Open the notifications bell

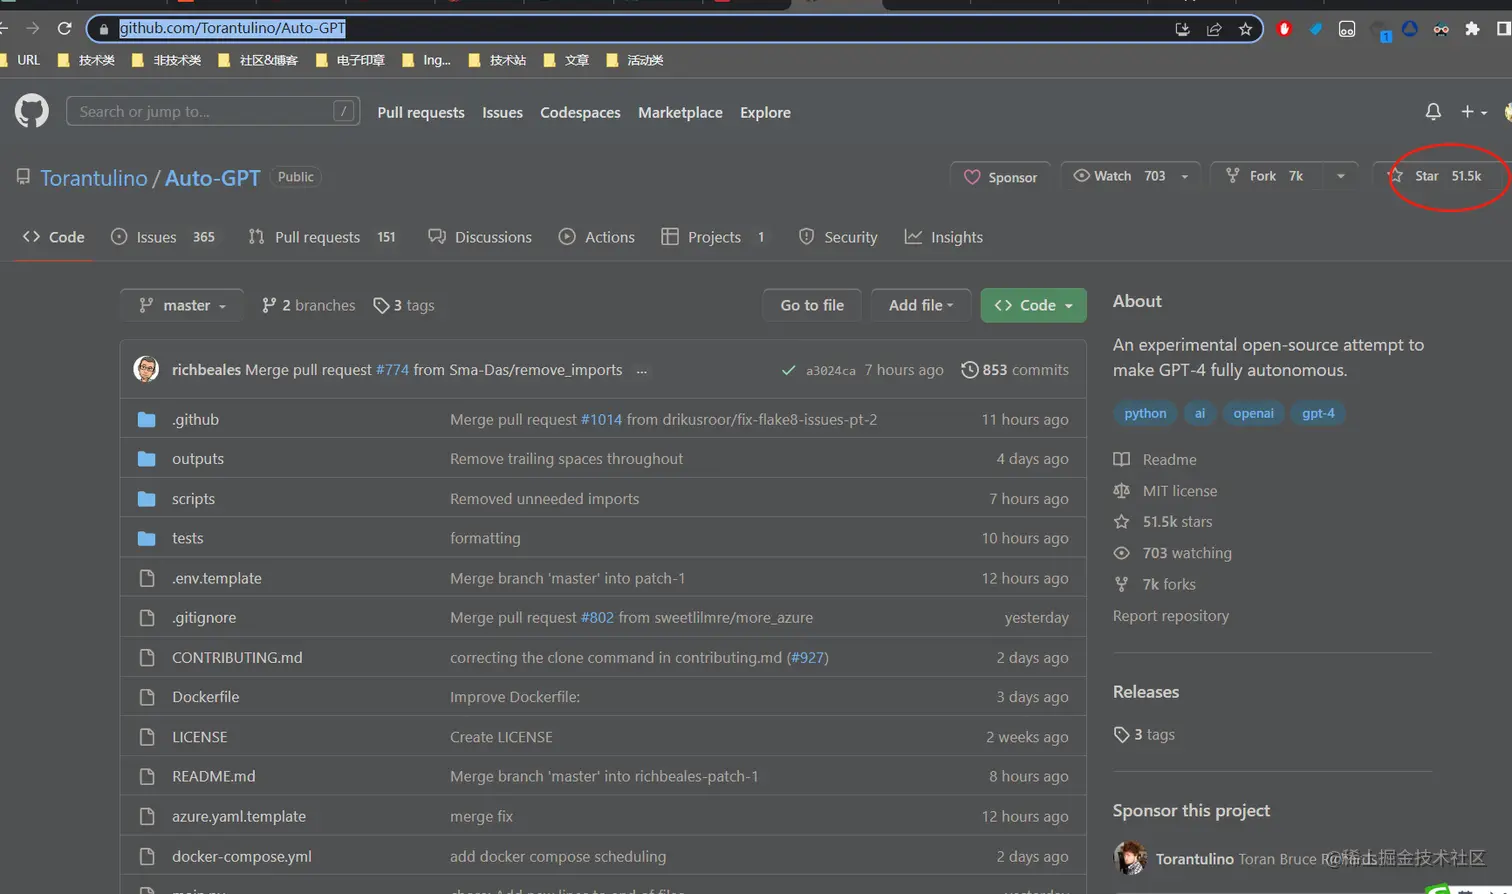click(x=1433, y=112)
